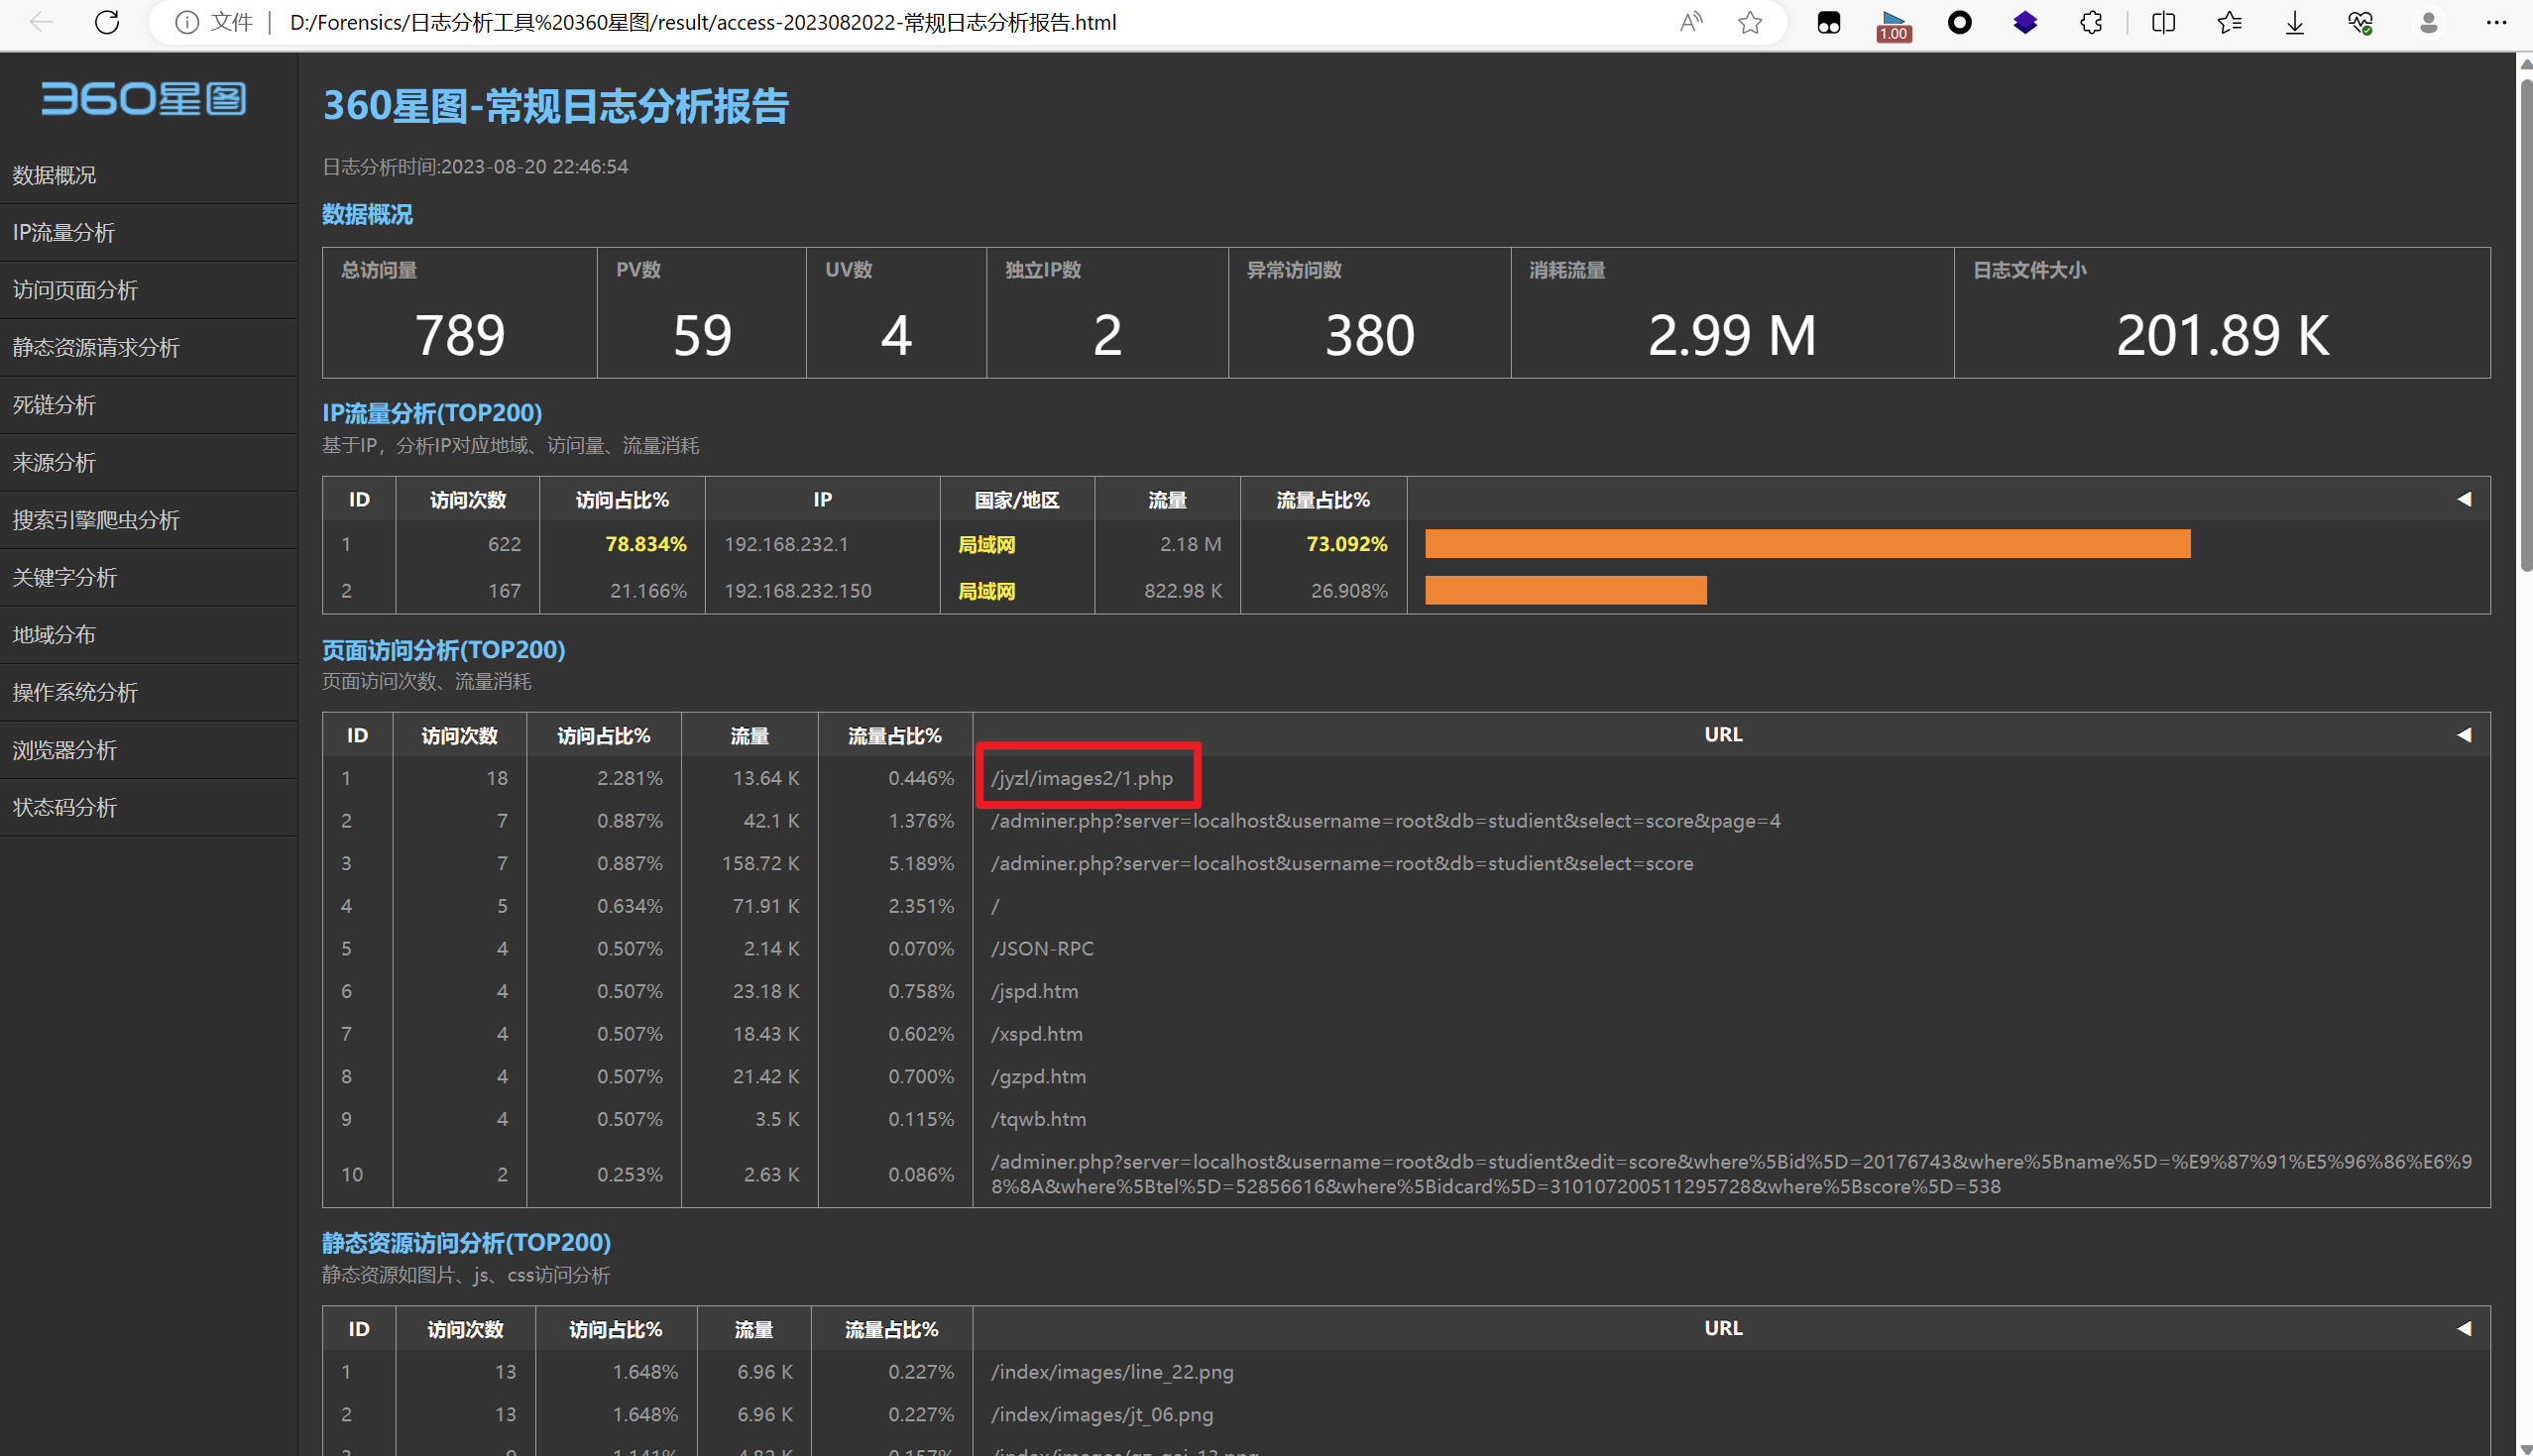Open Settings and more ellipsis menu

coord(2496,22)
